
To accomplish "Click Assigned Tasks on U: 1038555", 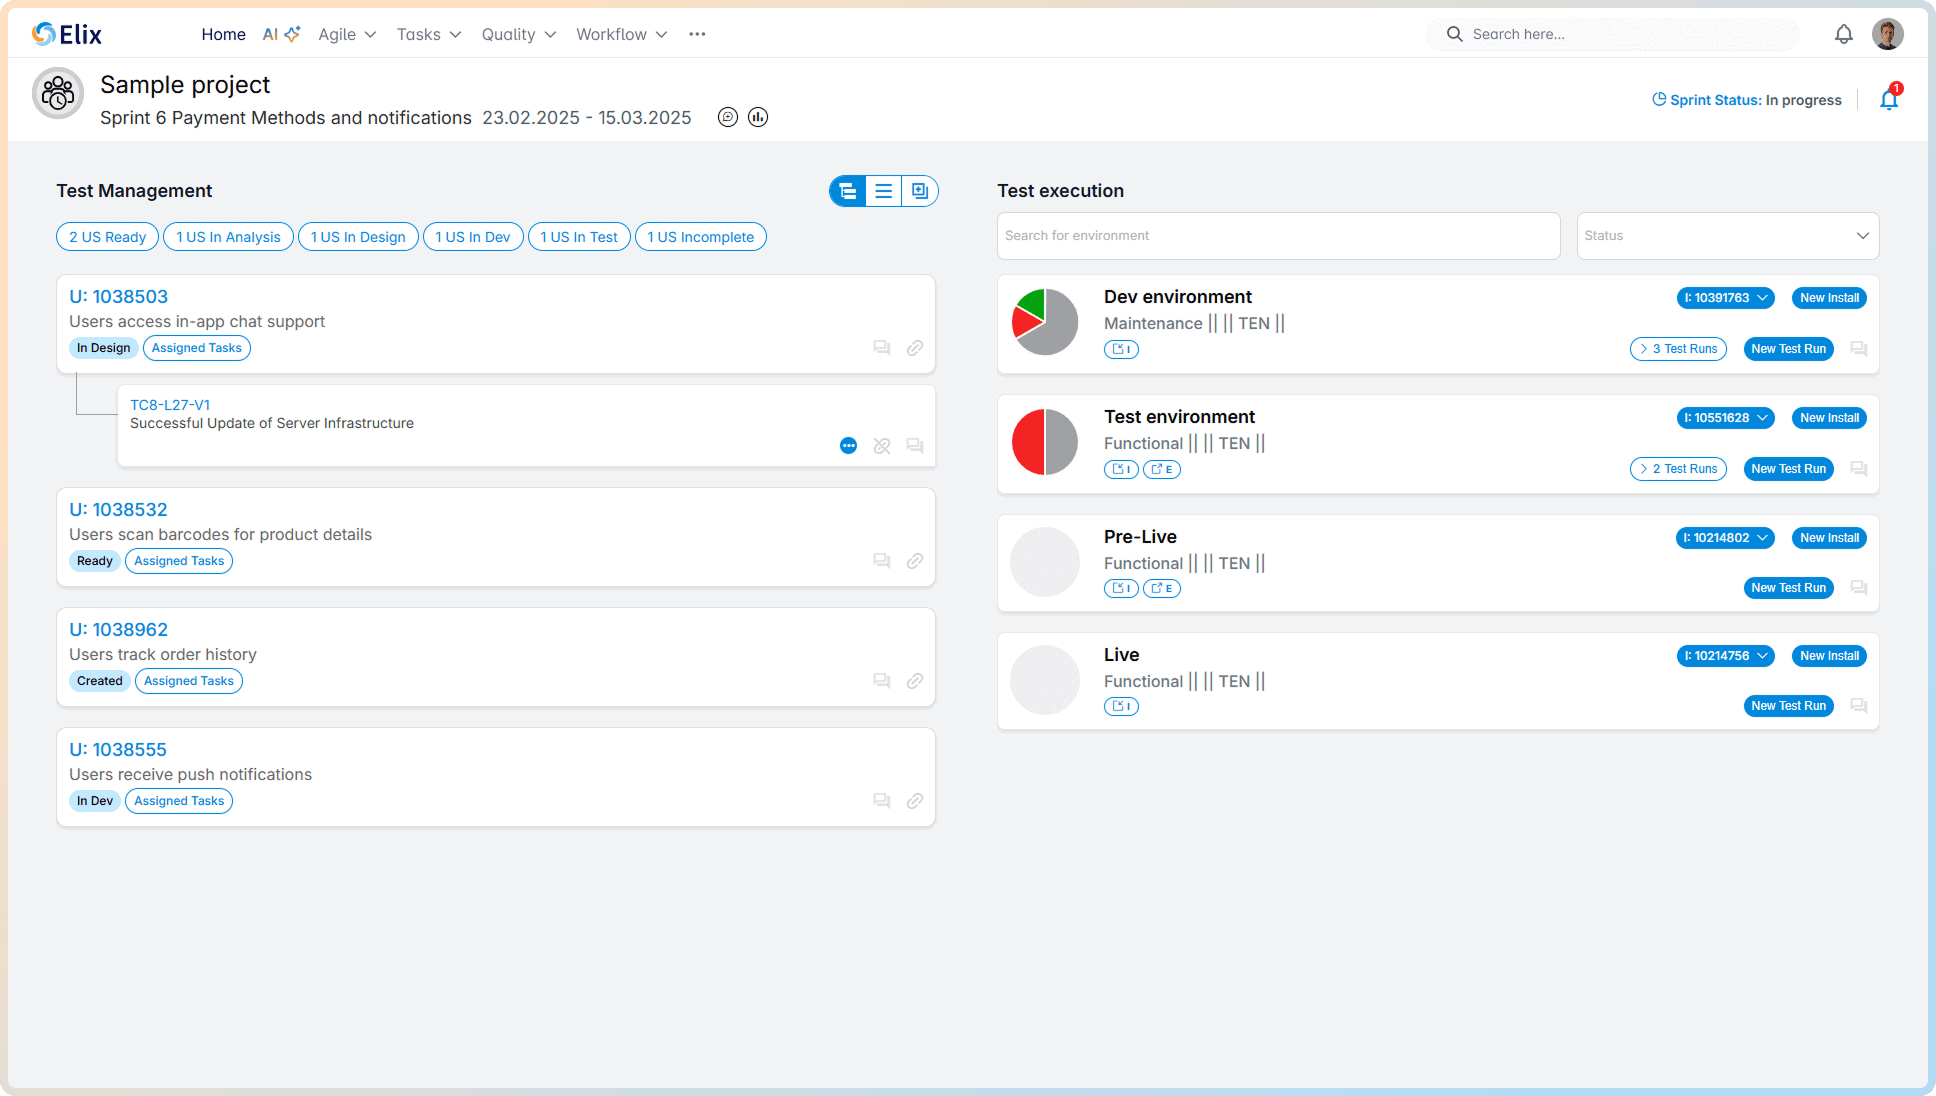I will 179,801.
